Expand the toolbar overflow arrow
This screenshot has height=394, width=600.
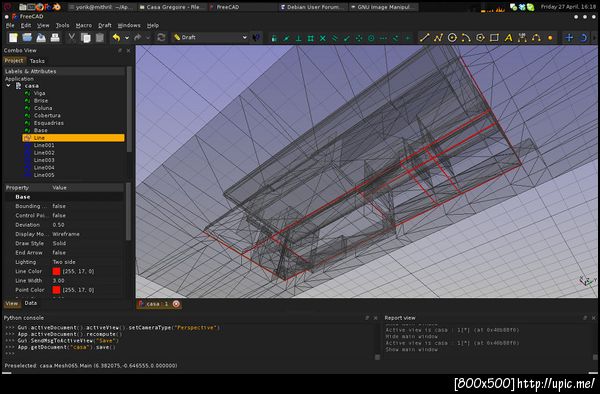594,37
